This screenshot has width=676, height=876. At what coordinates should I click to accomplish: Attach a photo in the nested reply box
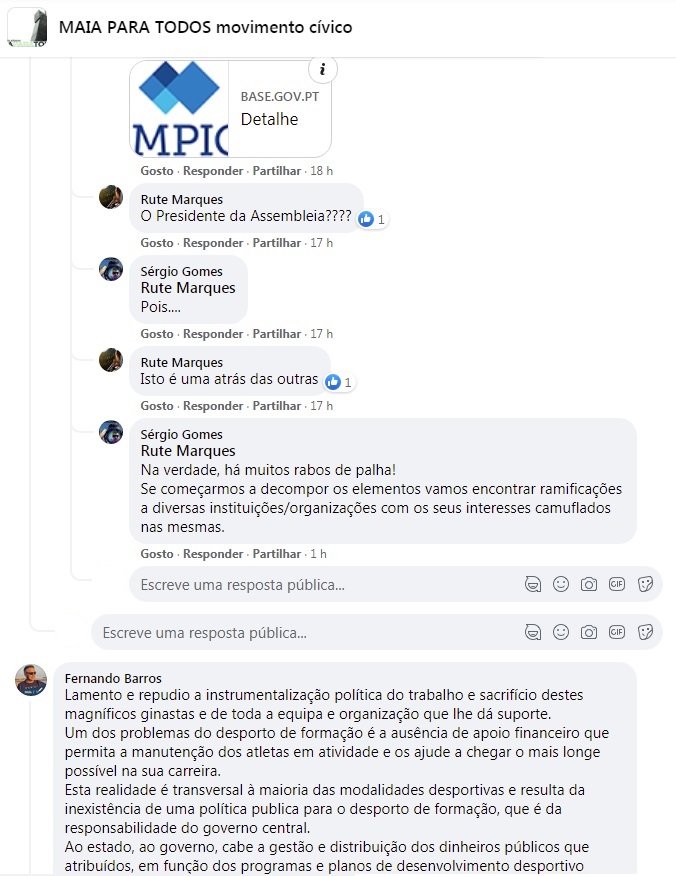(589, 584)
